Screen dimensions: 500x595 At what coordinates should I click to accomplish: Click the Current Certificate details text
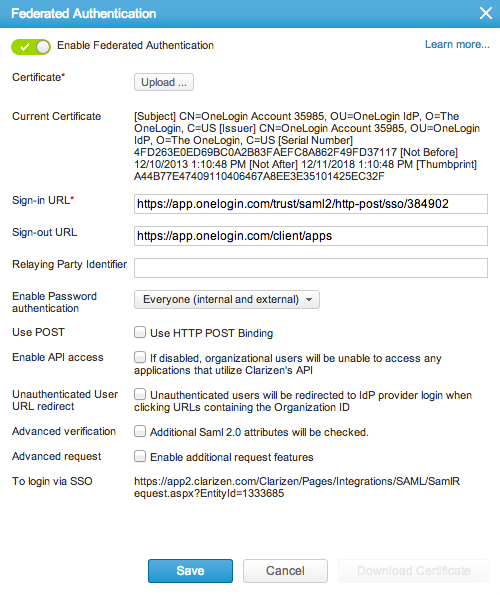pyautogui.click(x=307, y=146)
